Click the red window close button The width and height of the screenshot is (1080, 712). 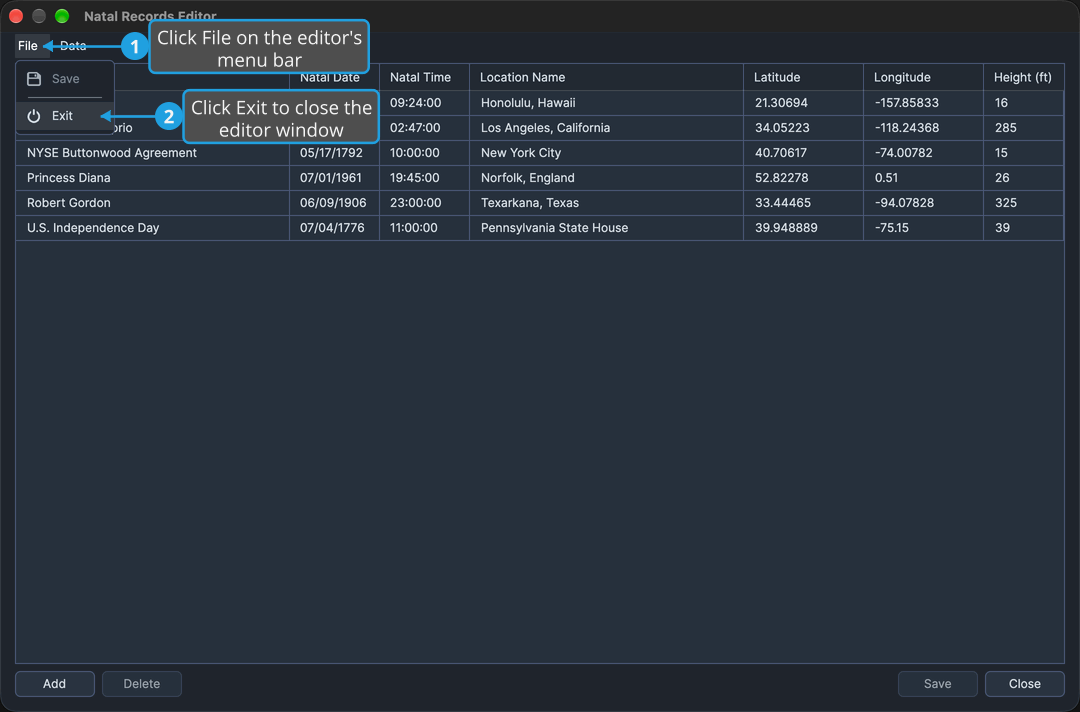[x=16, y=16]
